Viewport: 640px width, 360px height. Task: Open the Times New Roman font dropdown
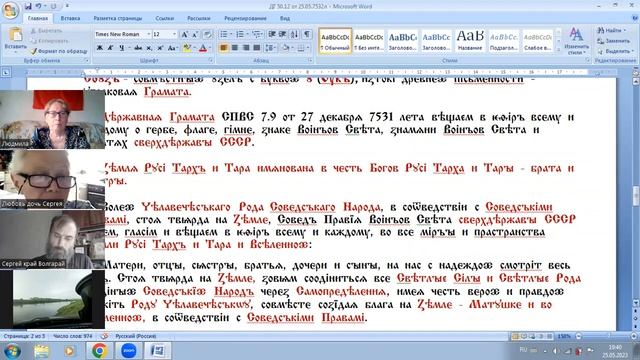(x=148, y=34)
